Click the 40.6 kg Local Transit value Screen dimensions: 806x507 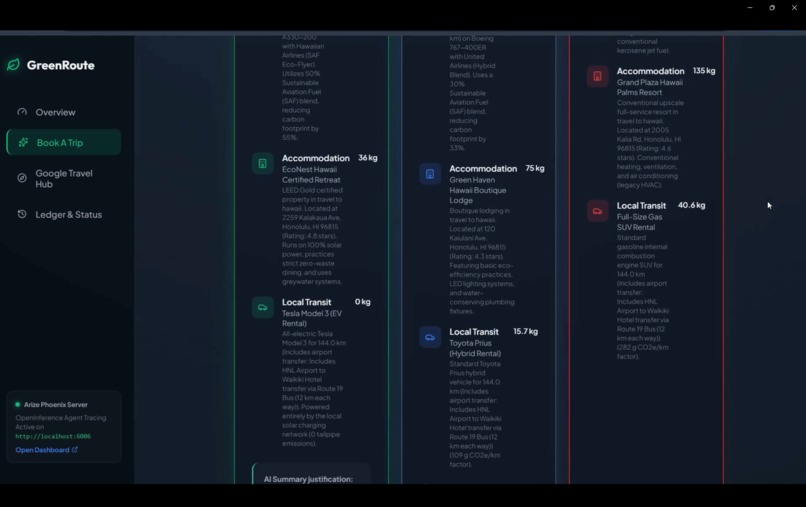tap(691, 205)
